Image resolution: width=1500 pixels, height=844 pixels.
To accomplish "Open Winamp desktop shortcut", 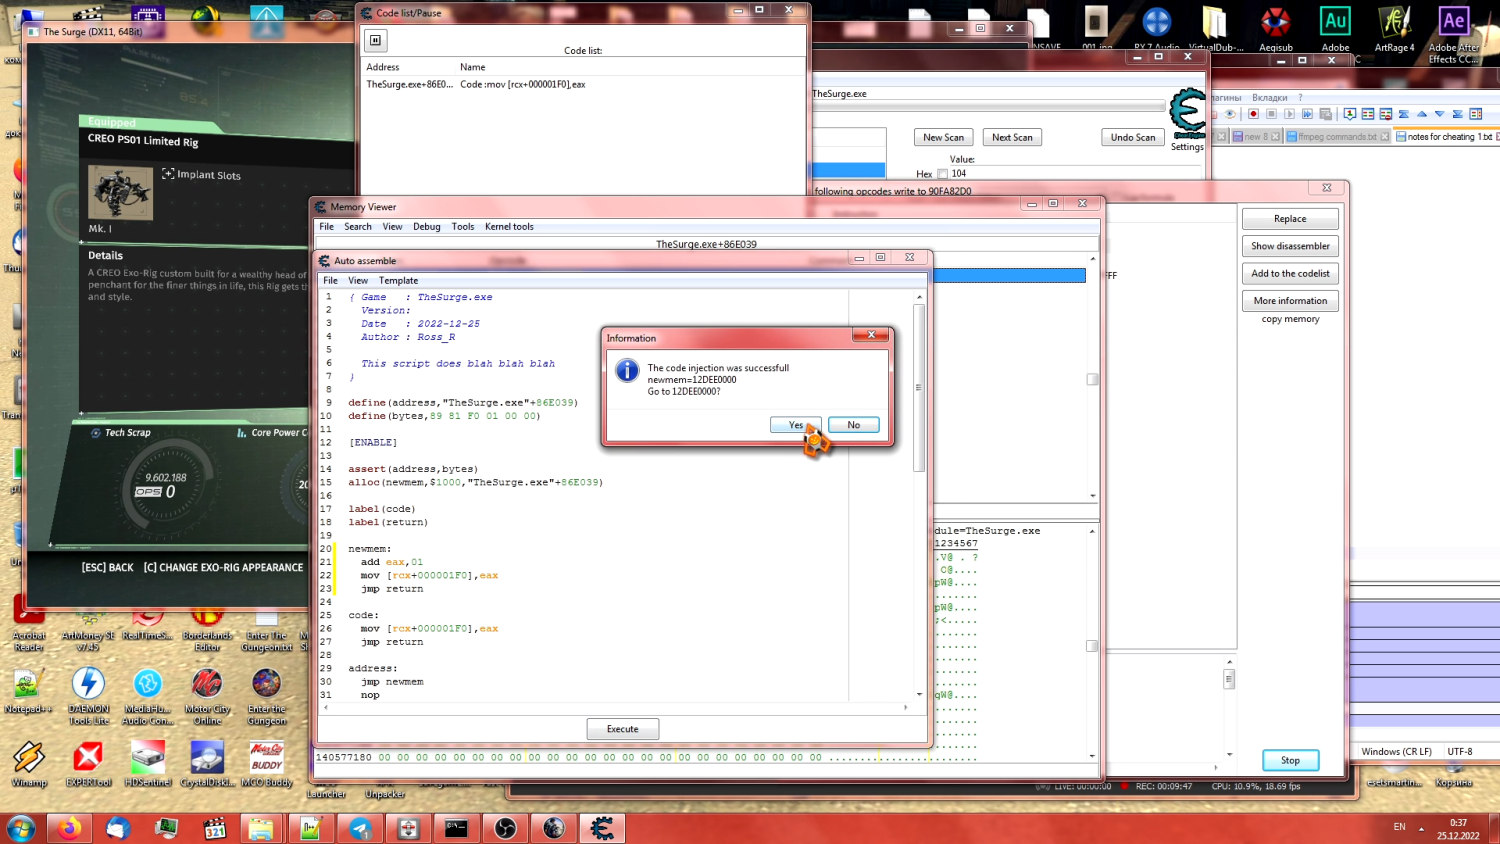I will (x=28, y=764).
